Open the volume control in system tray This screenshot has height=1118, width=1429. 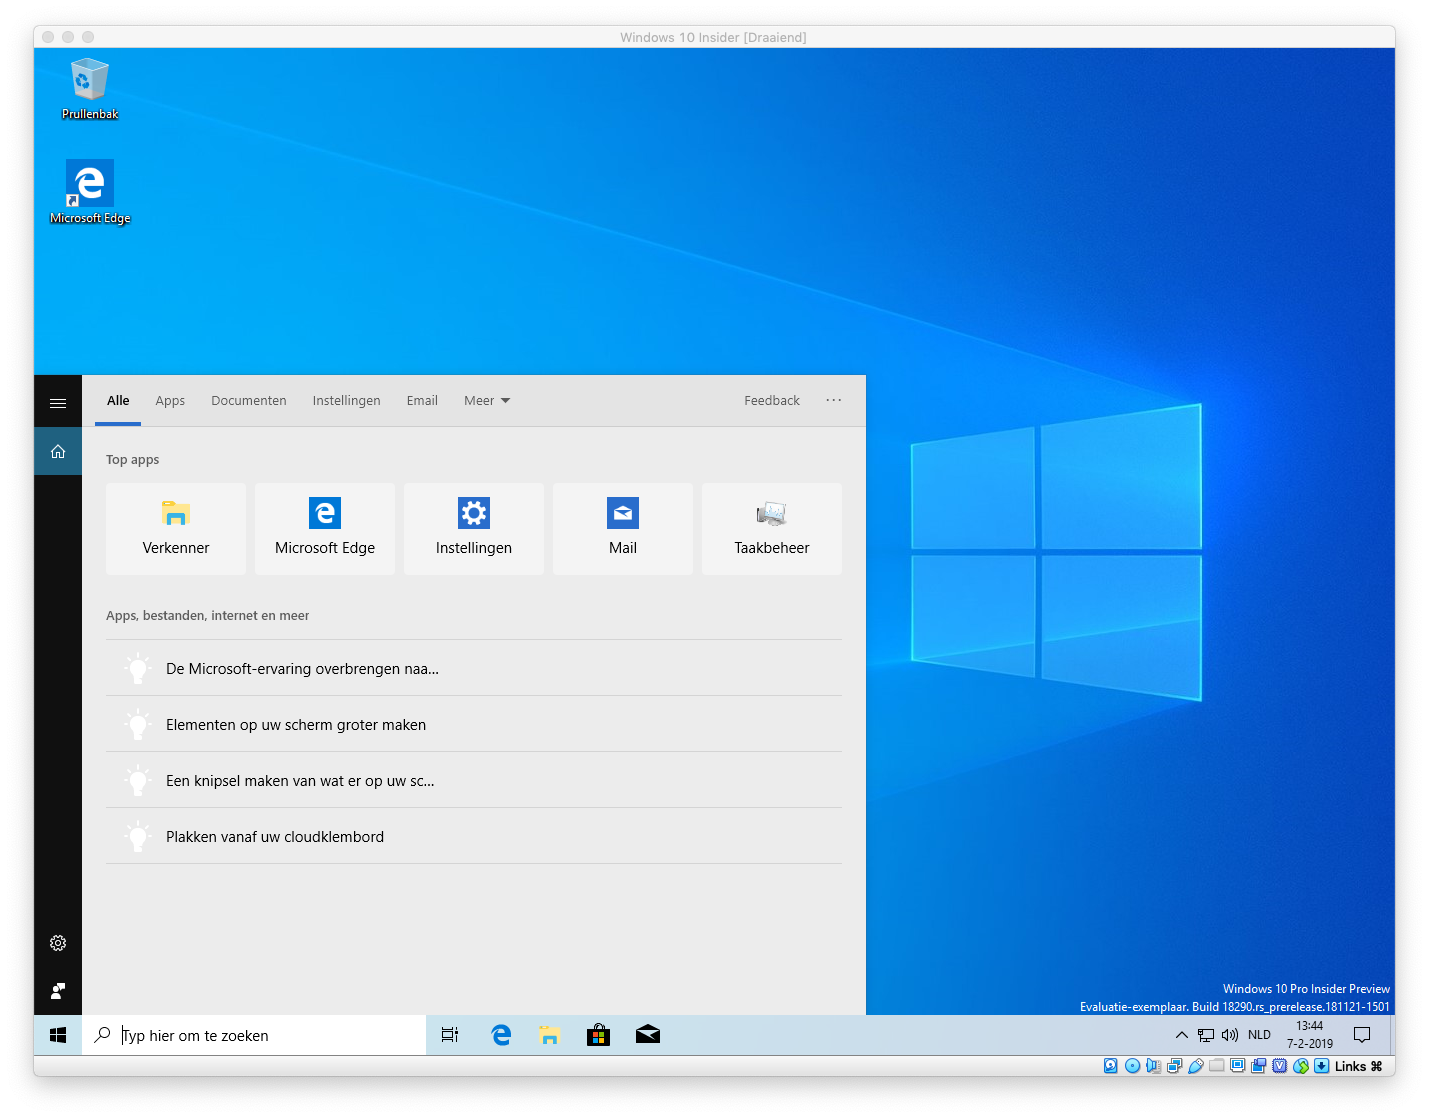pyautogui.click(x=1230, y=1035)
